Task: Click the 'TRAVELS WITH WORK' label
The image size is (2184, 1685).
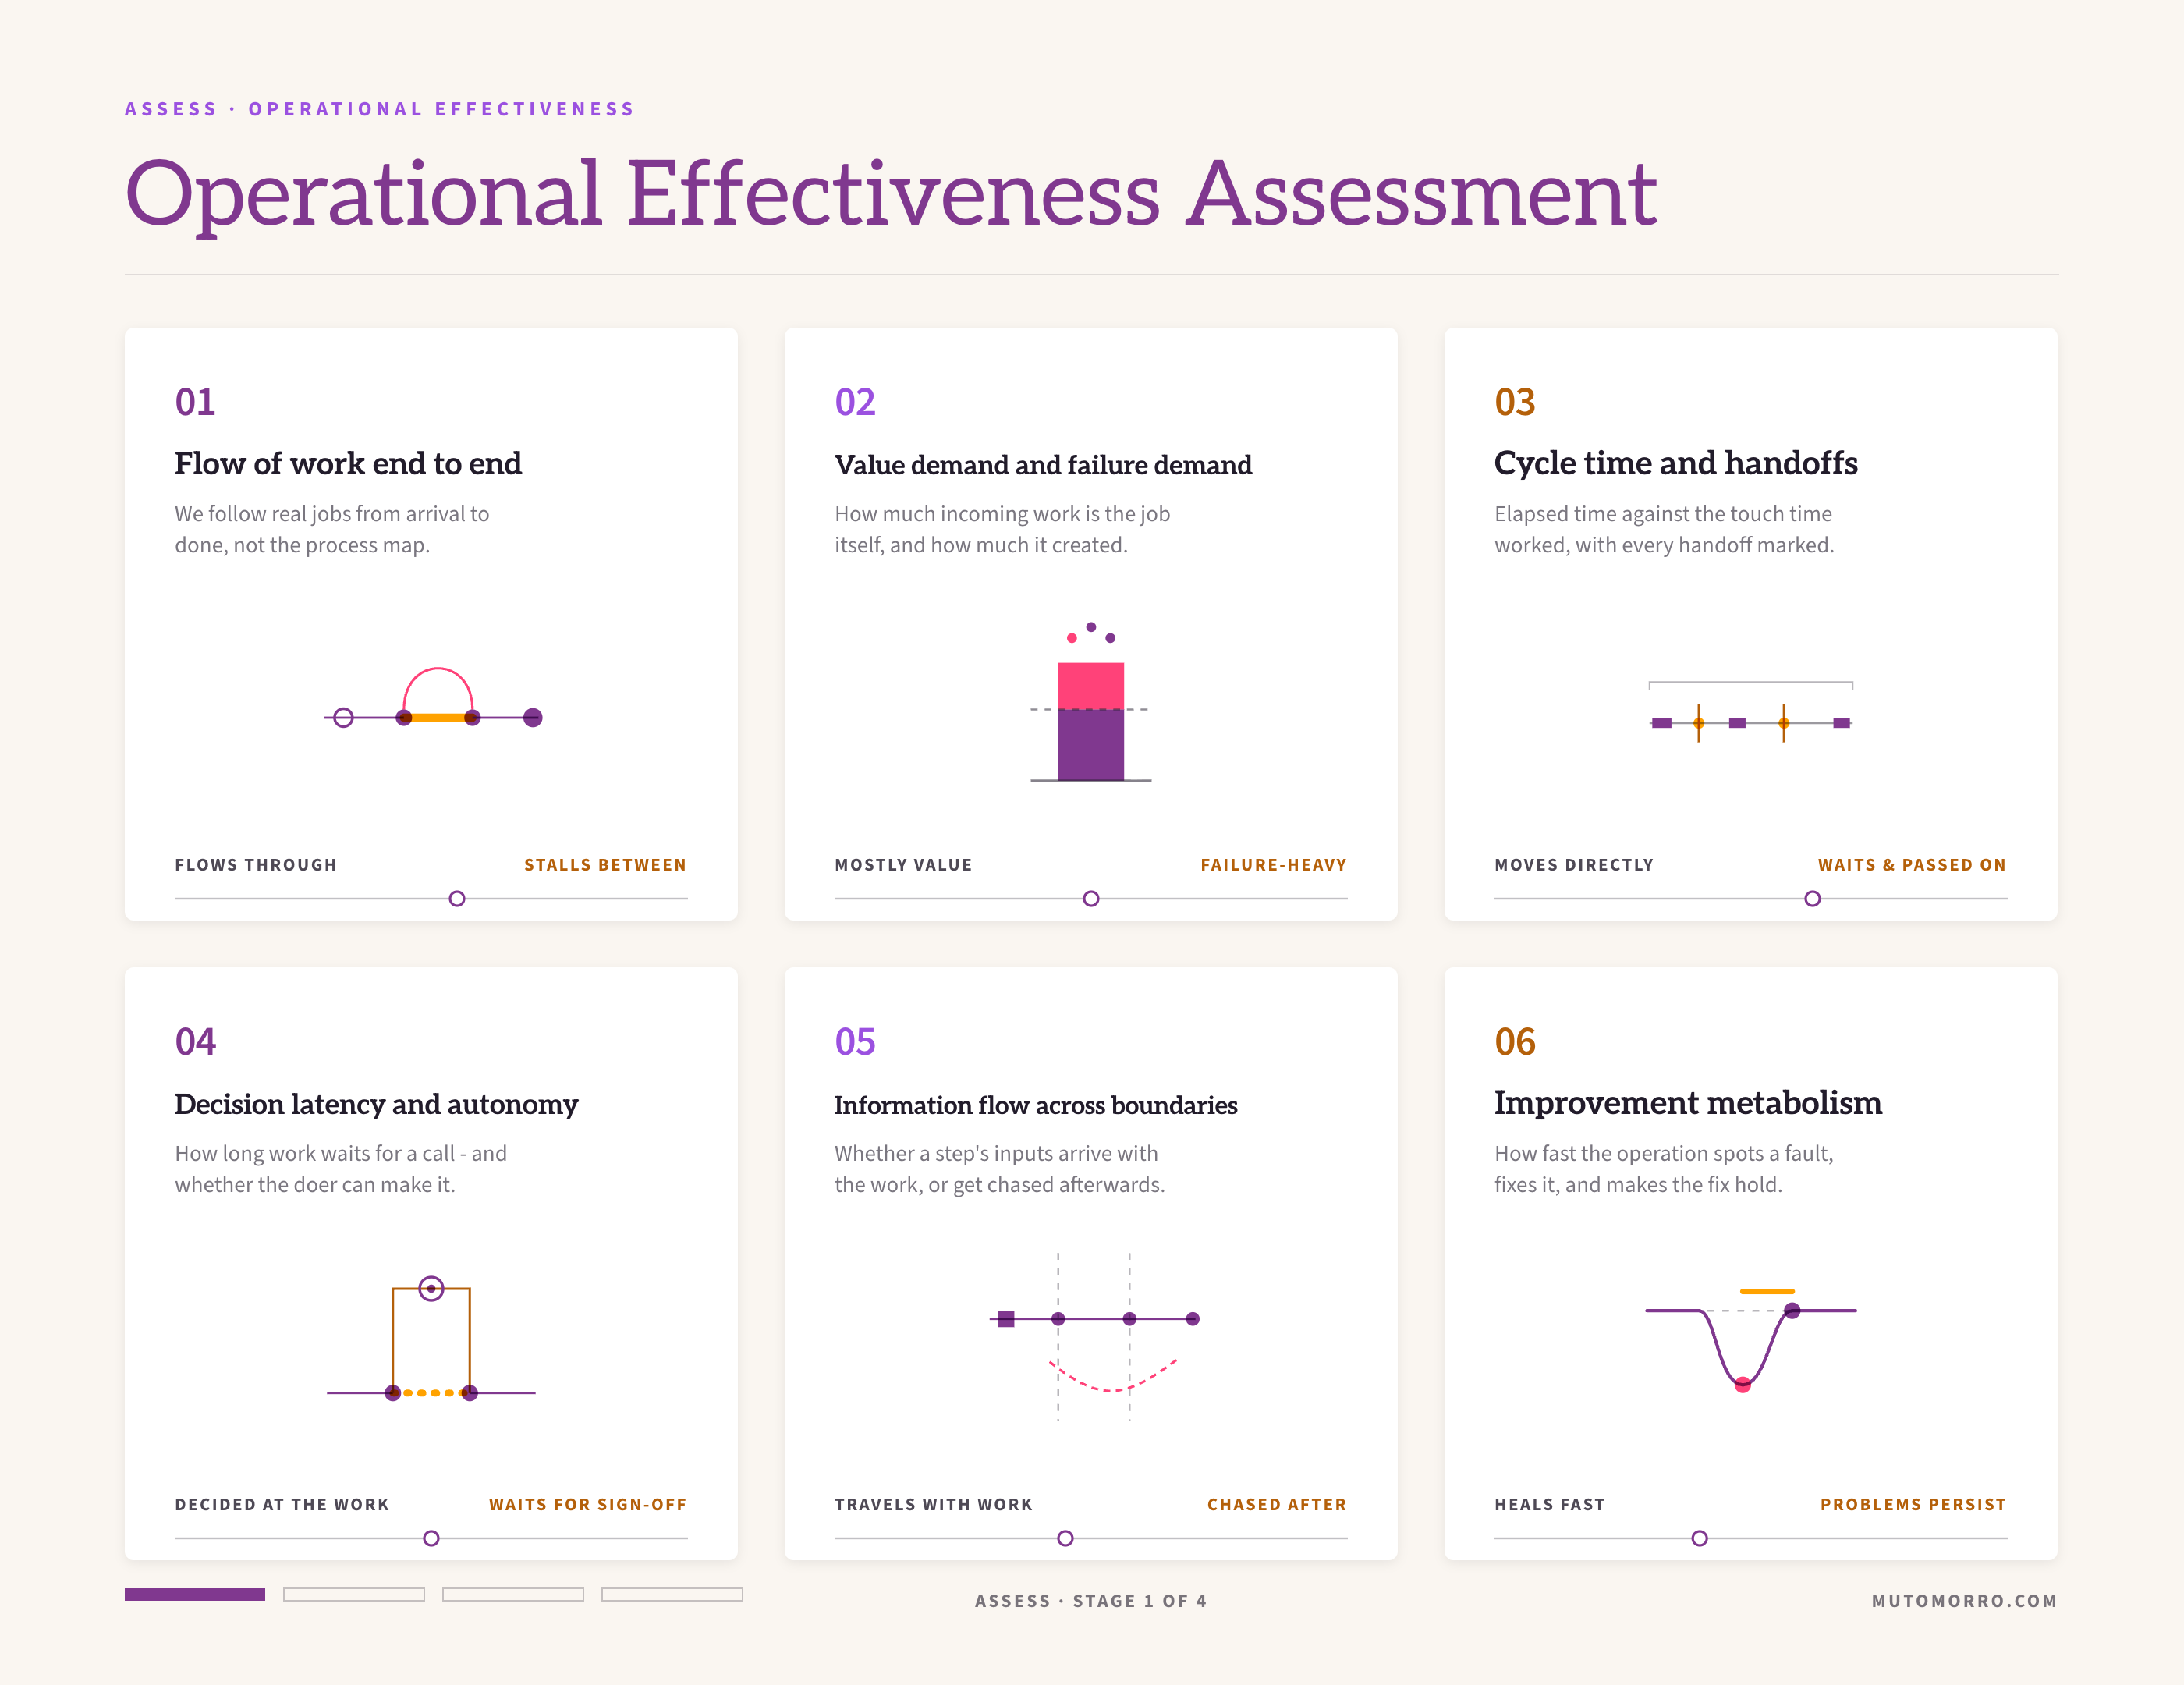Action: tap(933, 1505)
